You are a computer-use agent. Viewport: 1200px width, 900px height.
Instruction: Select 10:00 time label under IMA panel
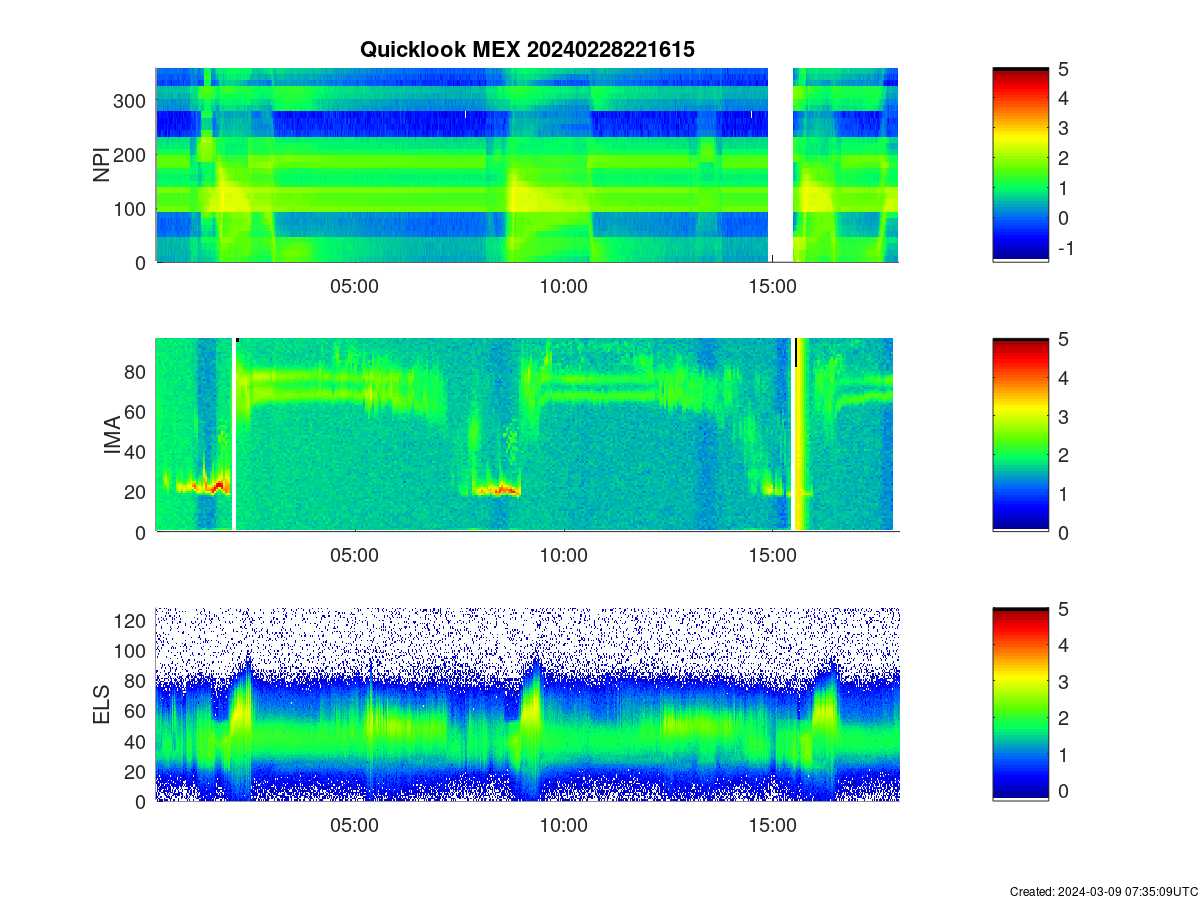[563, 557]
